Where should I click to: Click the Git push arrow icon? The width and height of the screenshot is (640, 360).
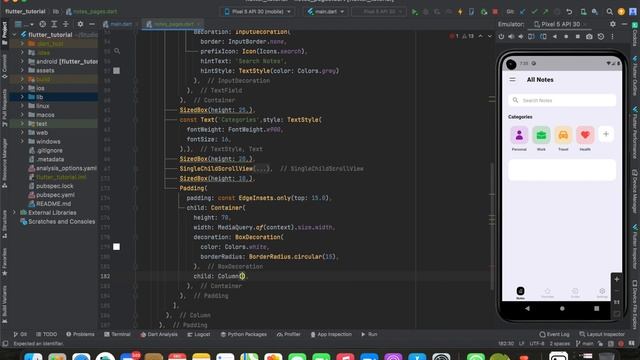[x=545, y=12]
